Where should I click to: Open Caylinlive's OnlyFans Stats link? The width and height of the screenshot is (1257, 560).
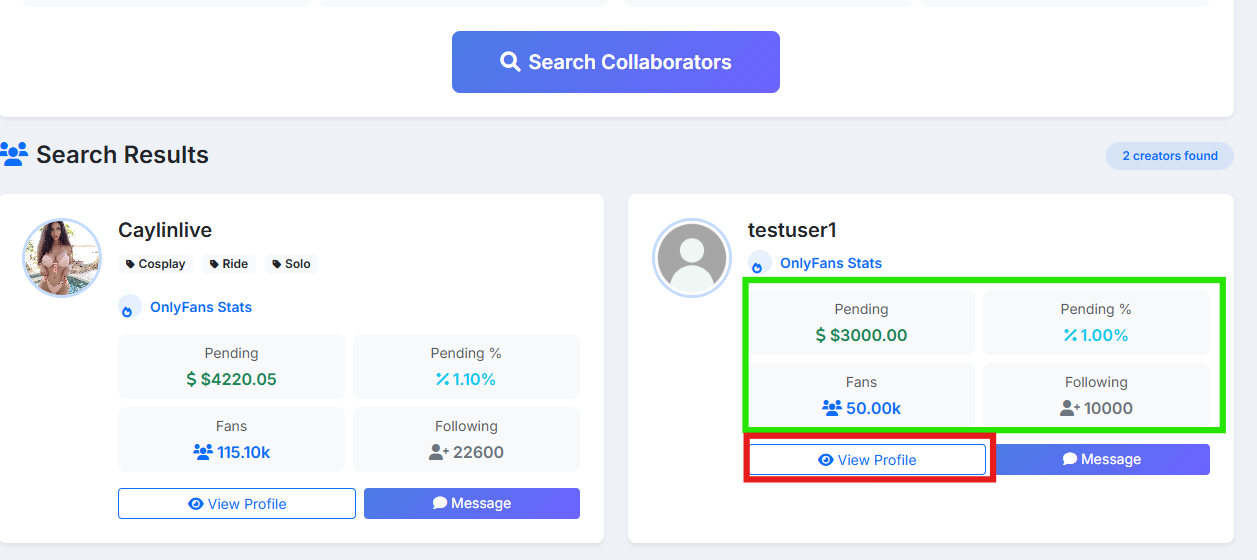click(x=200, y=307)
